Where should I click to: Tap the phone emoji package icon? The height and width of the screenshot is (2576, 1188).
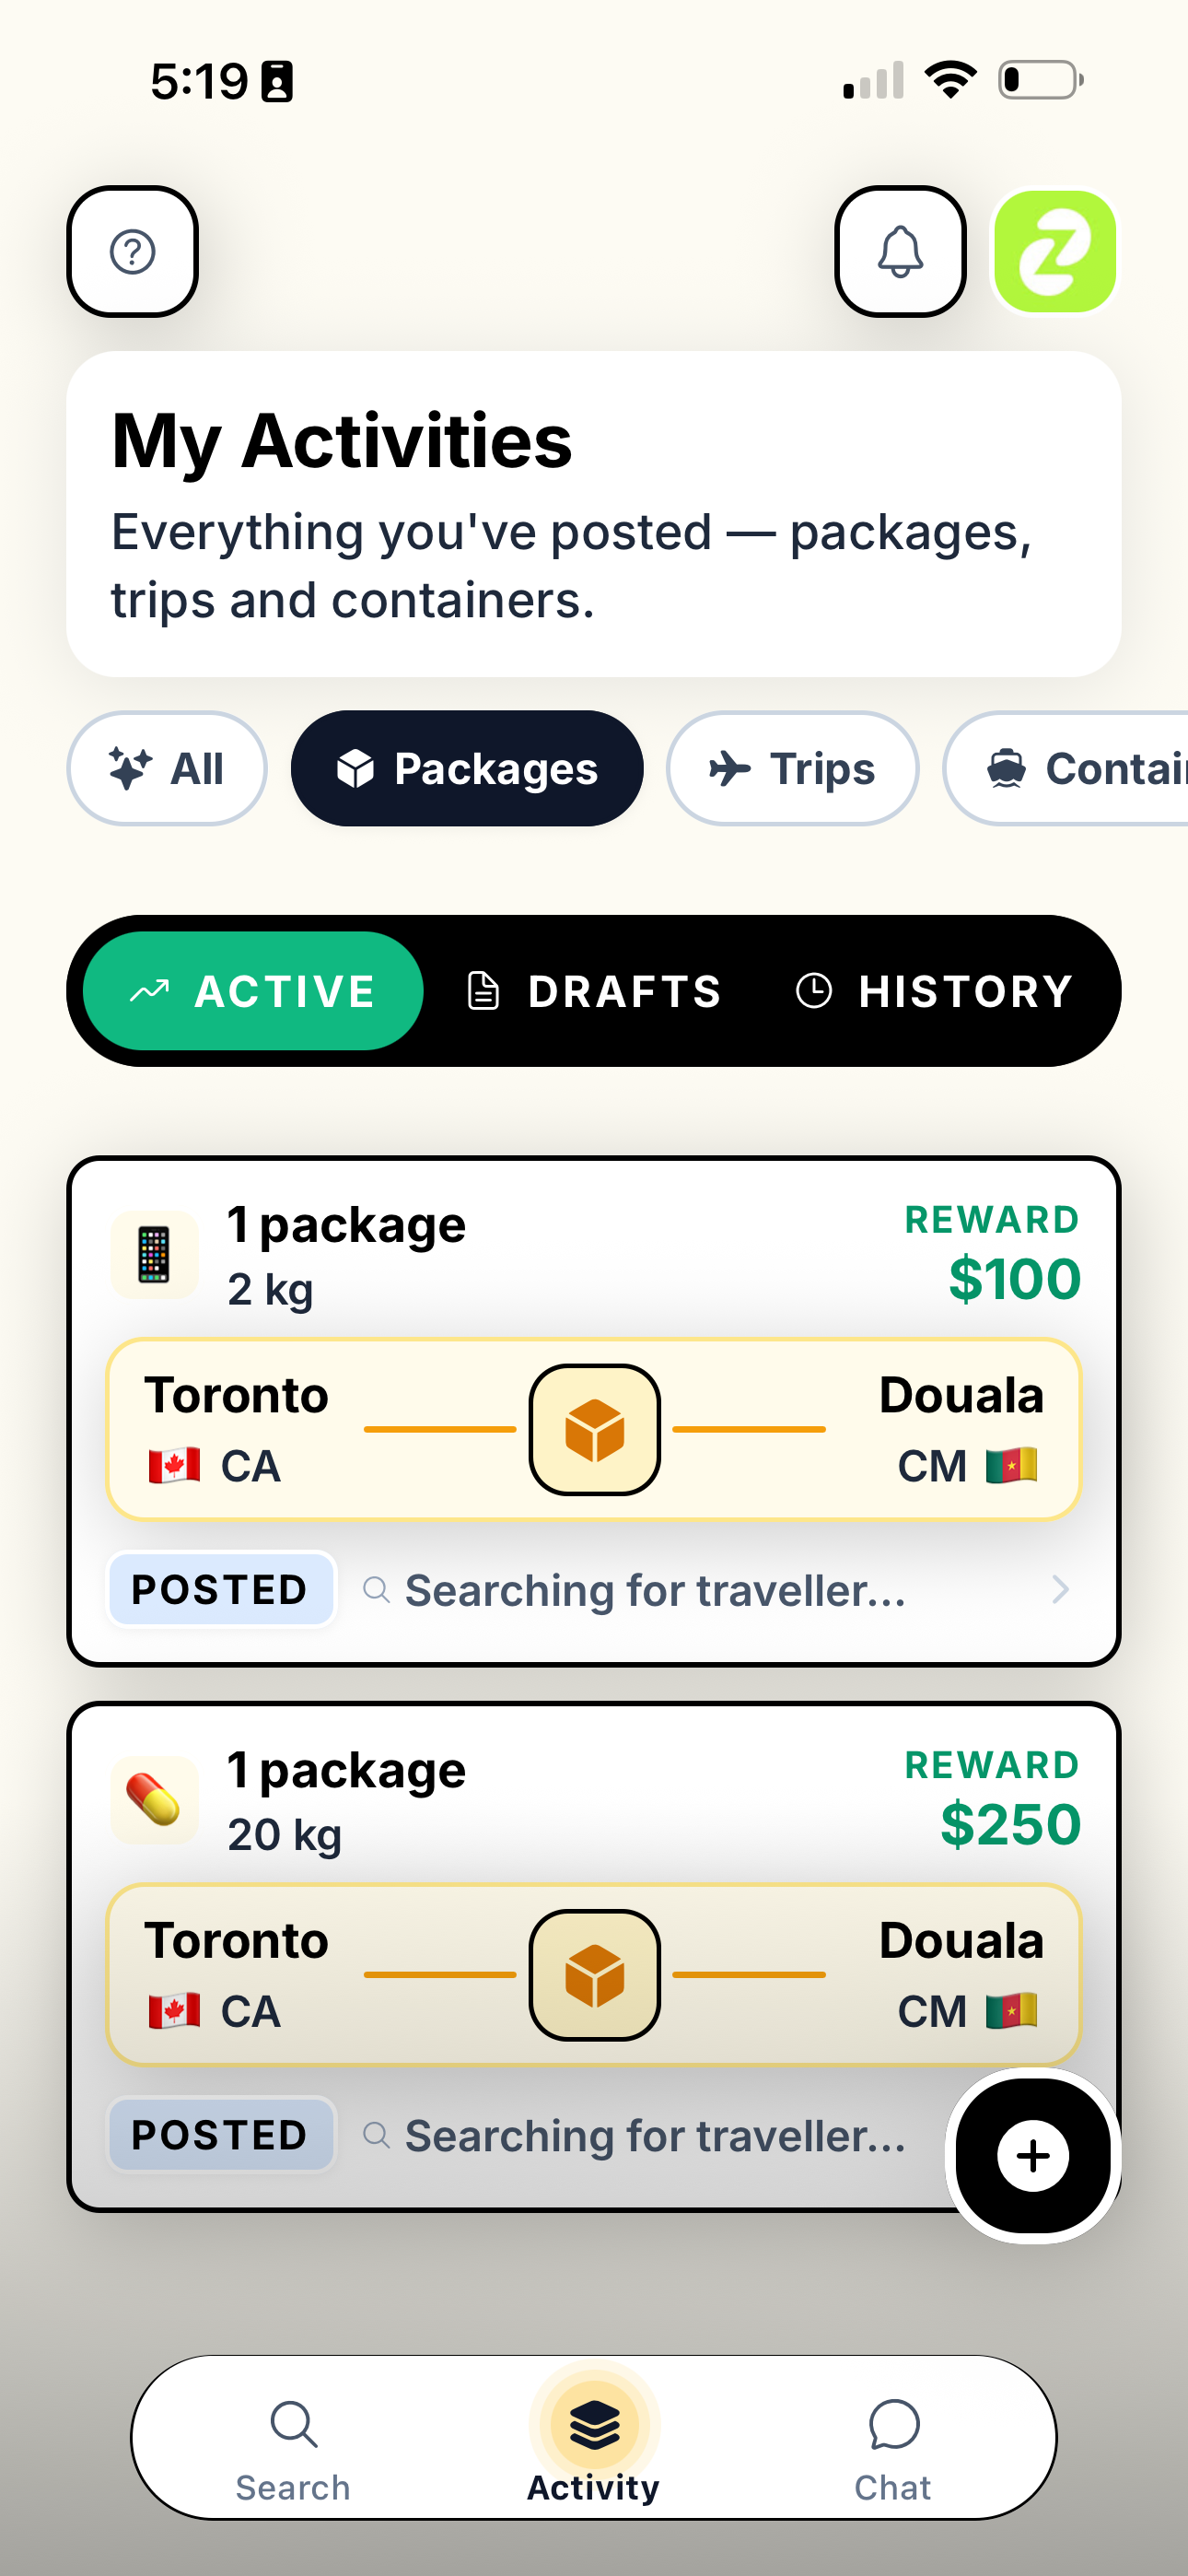(154, 1255)
